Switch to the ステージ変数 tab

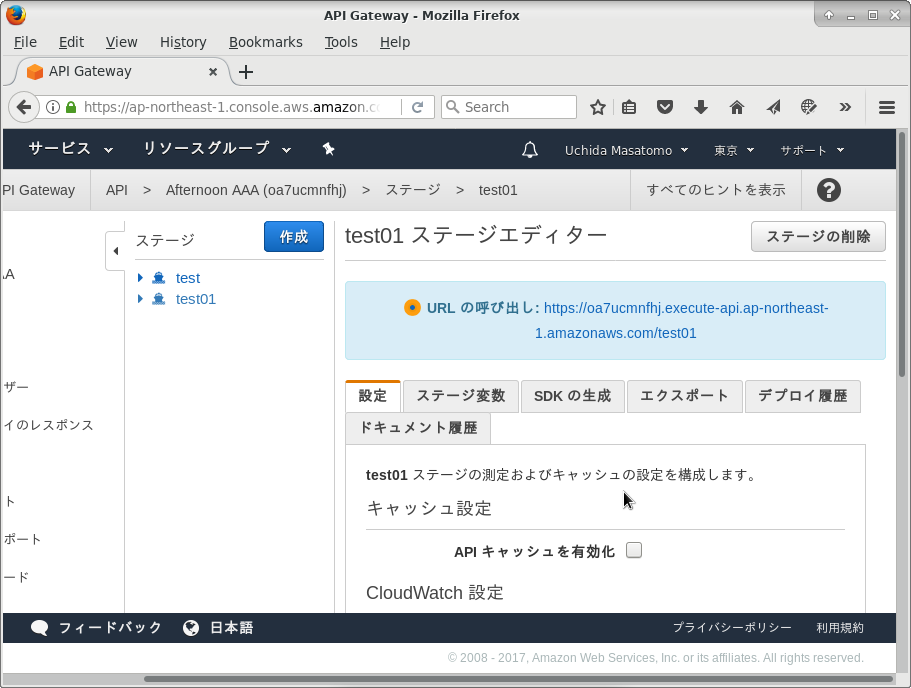click(x=461, y=396)
